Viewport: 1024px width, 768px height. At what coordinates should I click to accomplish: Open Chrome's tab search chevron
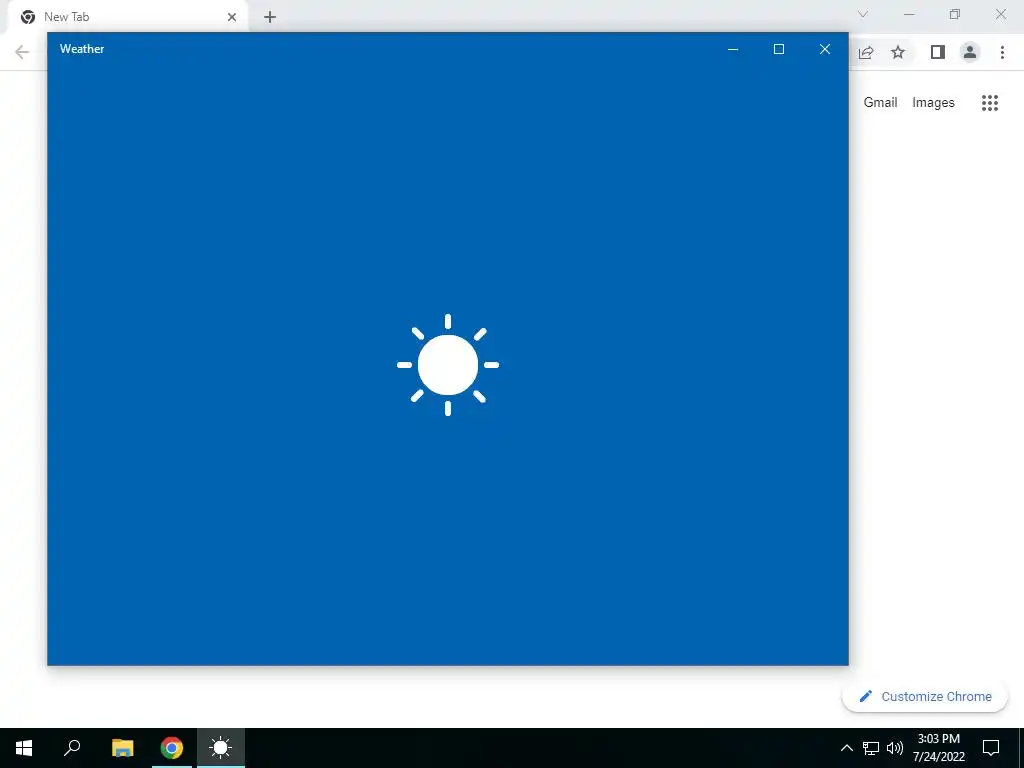863,14
